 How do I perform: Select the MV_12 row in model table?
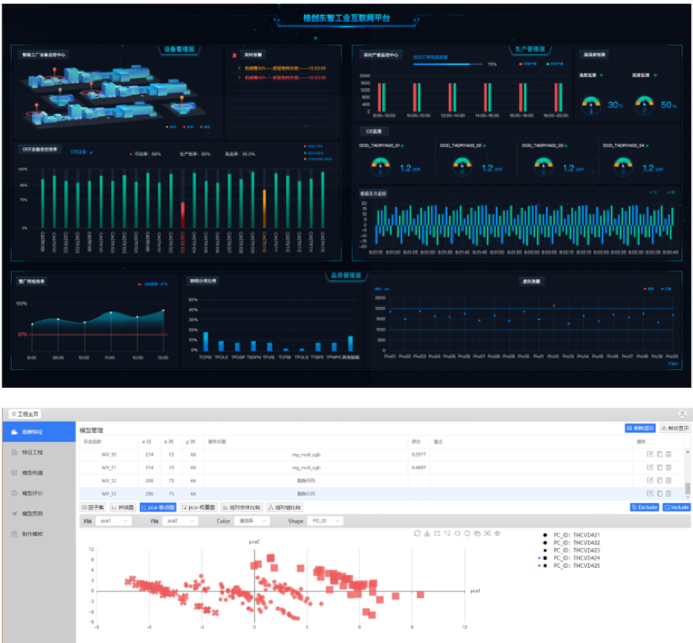pyautogui.click(x=300, y=480)
